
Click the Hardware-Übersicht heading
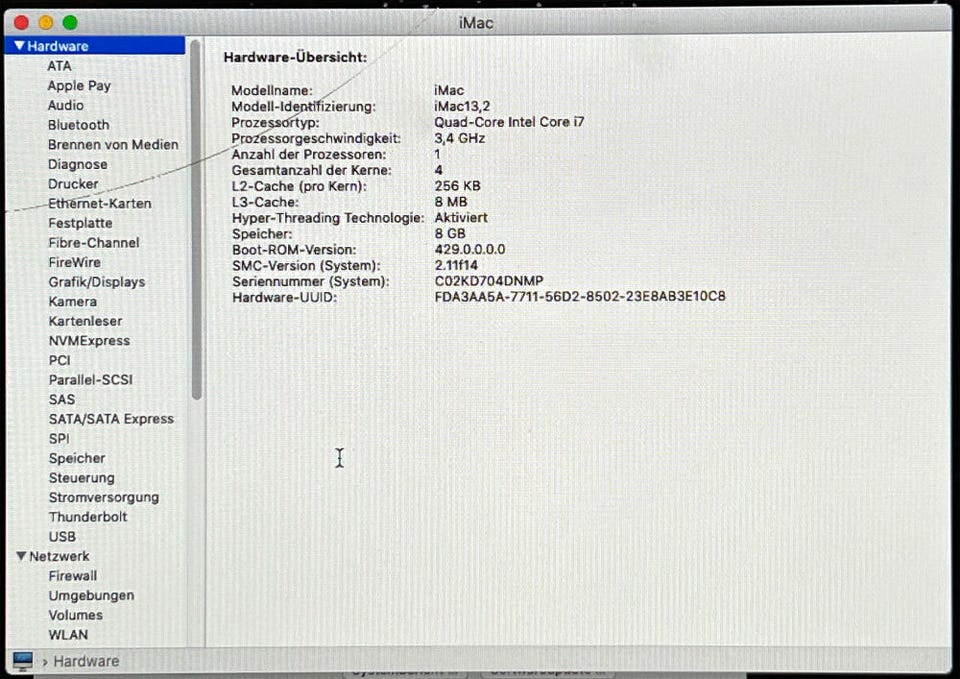click(295, 57)
